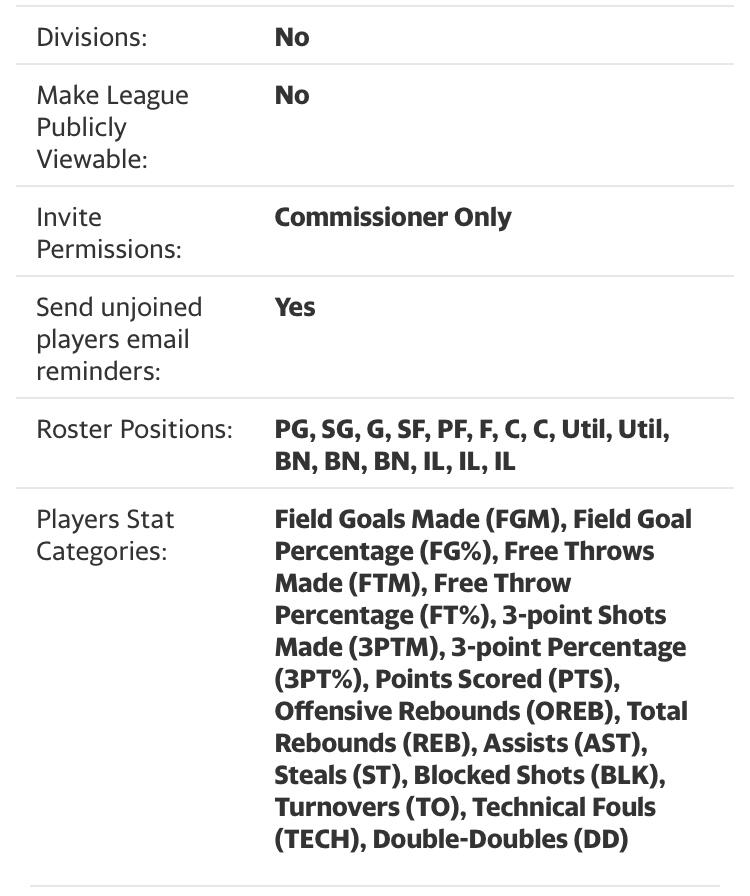
Task: Select the Roster Positions label
Action: pos(134,429)
